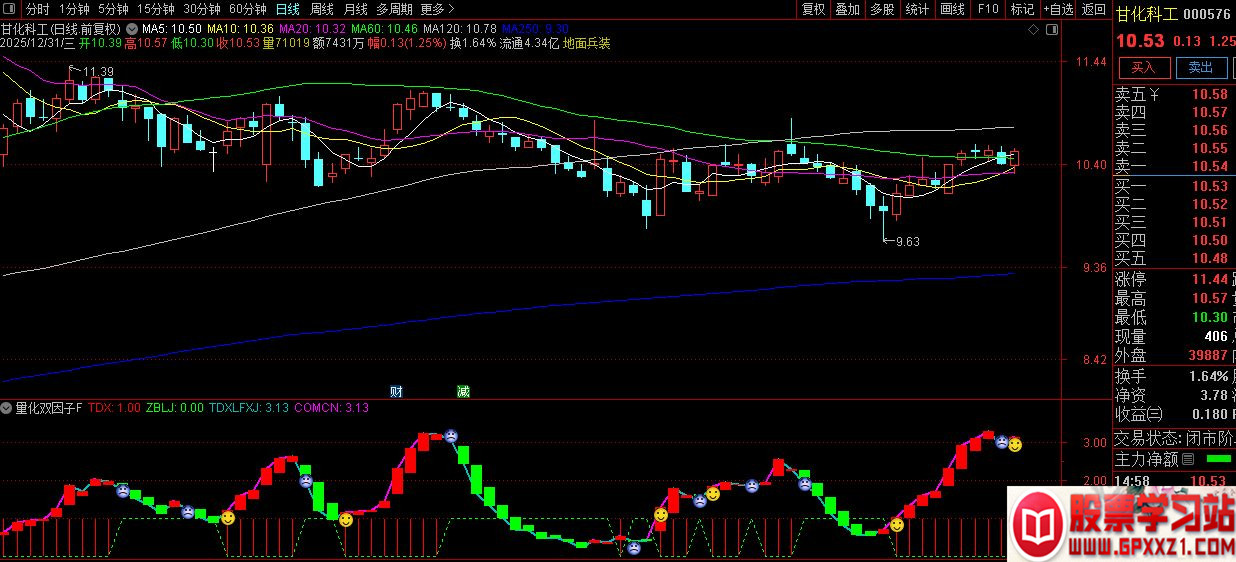Open dropdown arrow beside 甘化科工(日线.前复权)
This screenshot has width=1236, height=562.
click(x=132, y=29)
